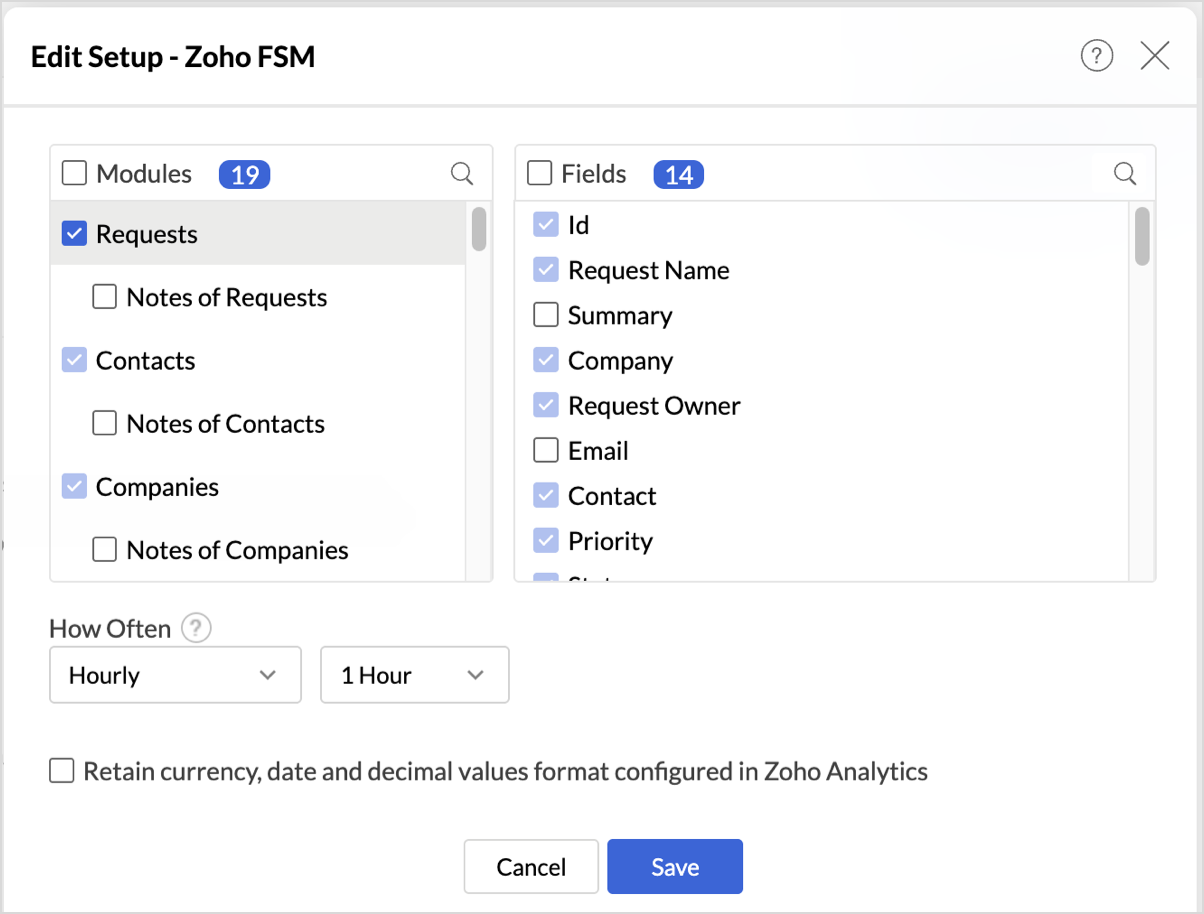Check the Summary field

(x=546, y=316)
